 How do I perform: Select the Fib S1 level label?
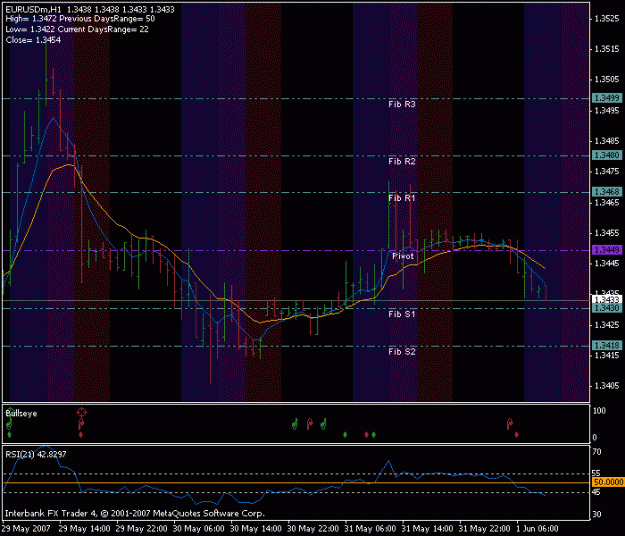click(x=402, y=314)
